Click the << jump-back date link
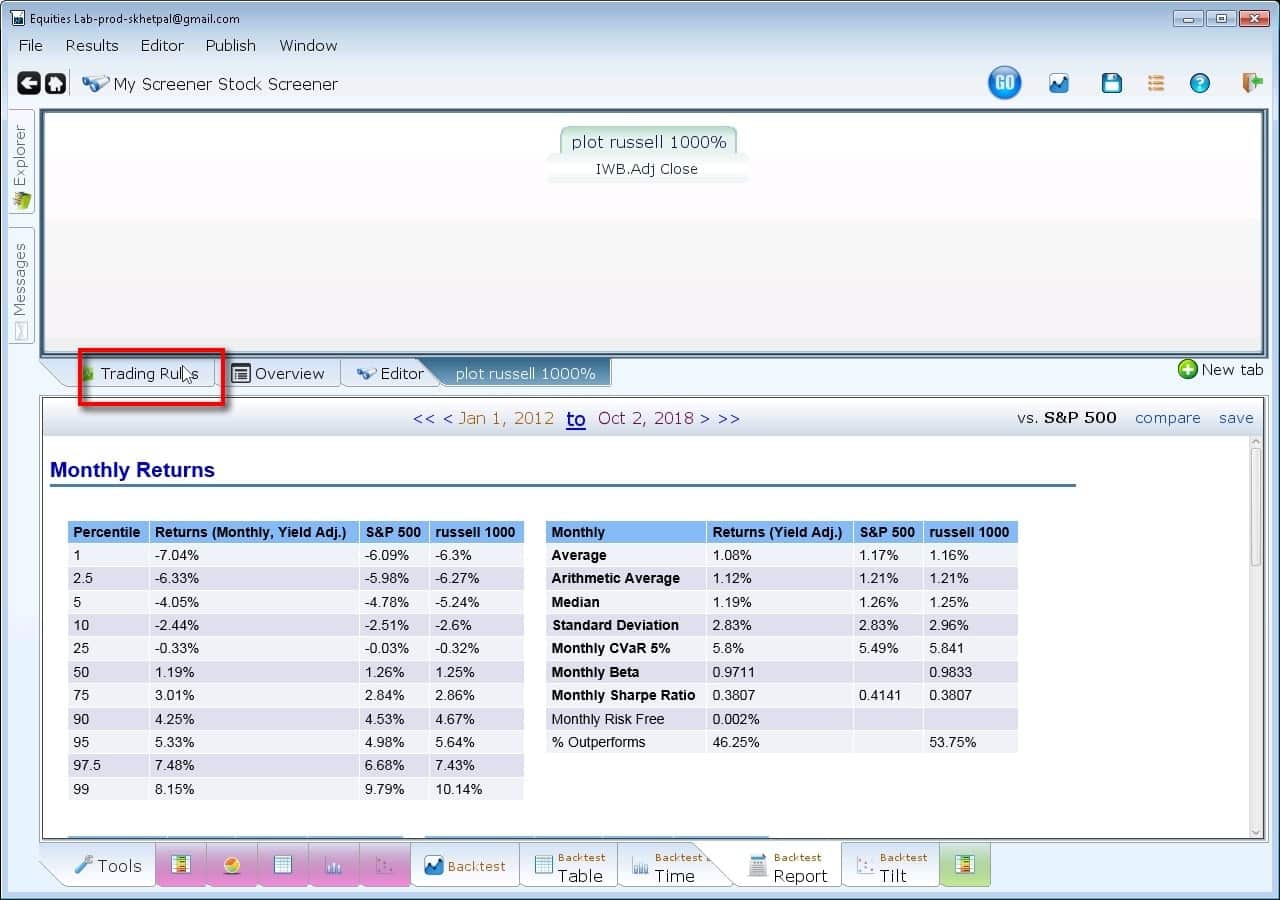The width and height of the screenshot is (1280, 900). (x=424, y=418)
